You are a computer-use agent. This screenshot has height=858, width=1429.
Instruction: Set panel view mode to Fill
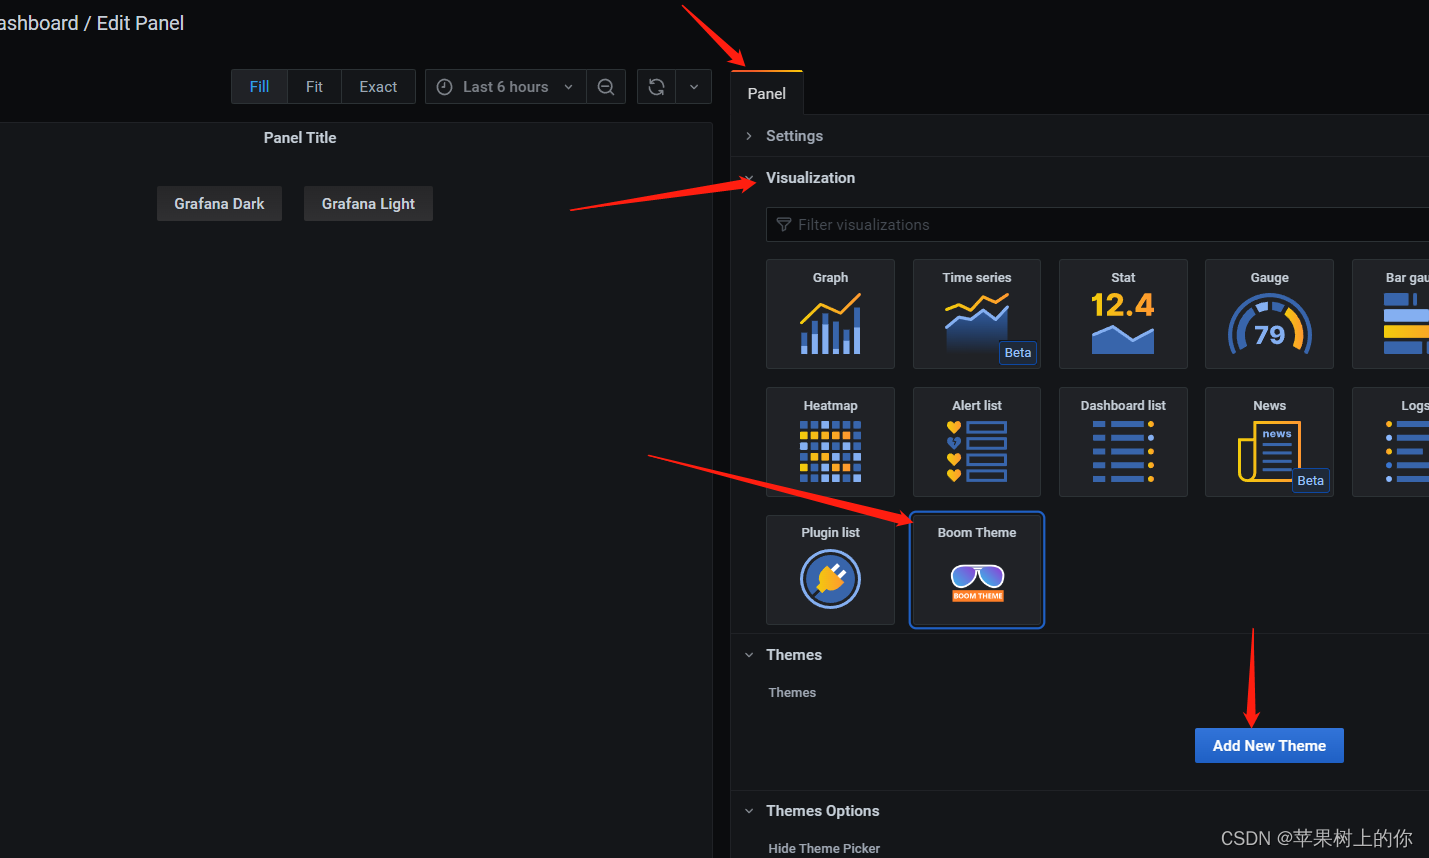tap(259, 87)
